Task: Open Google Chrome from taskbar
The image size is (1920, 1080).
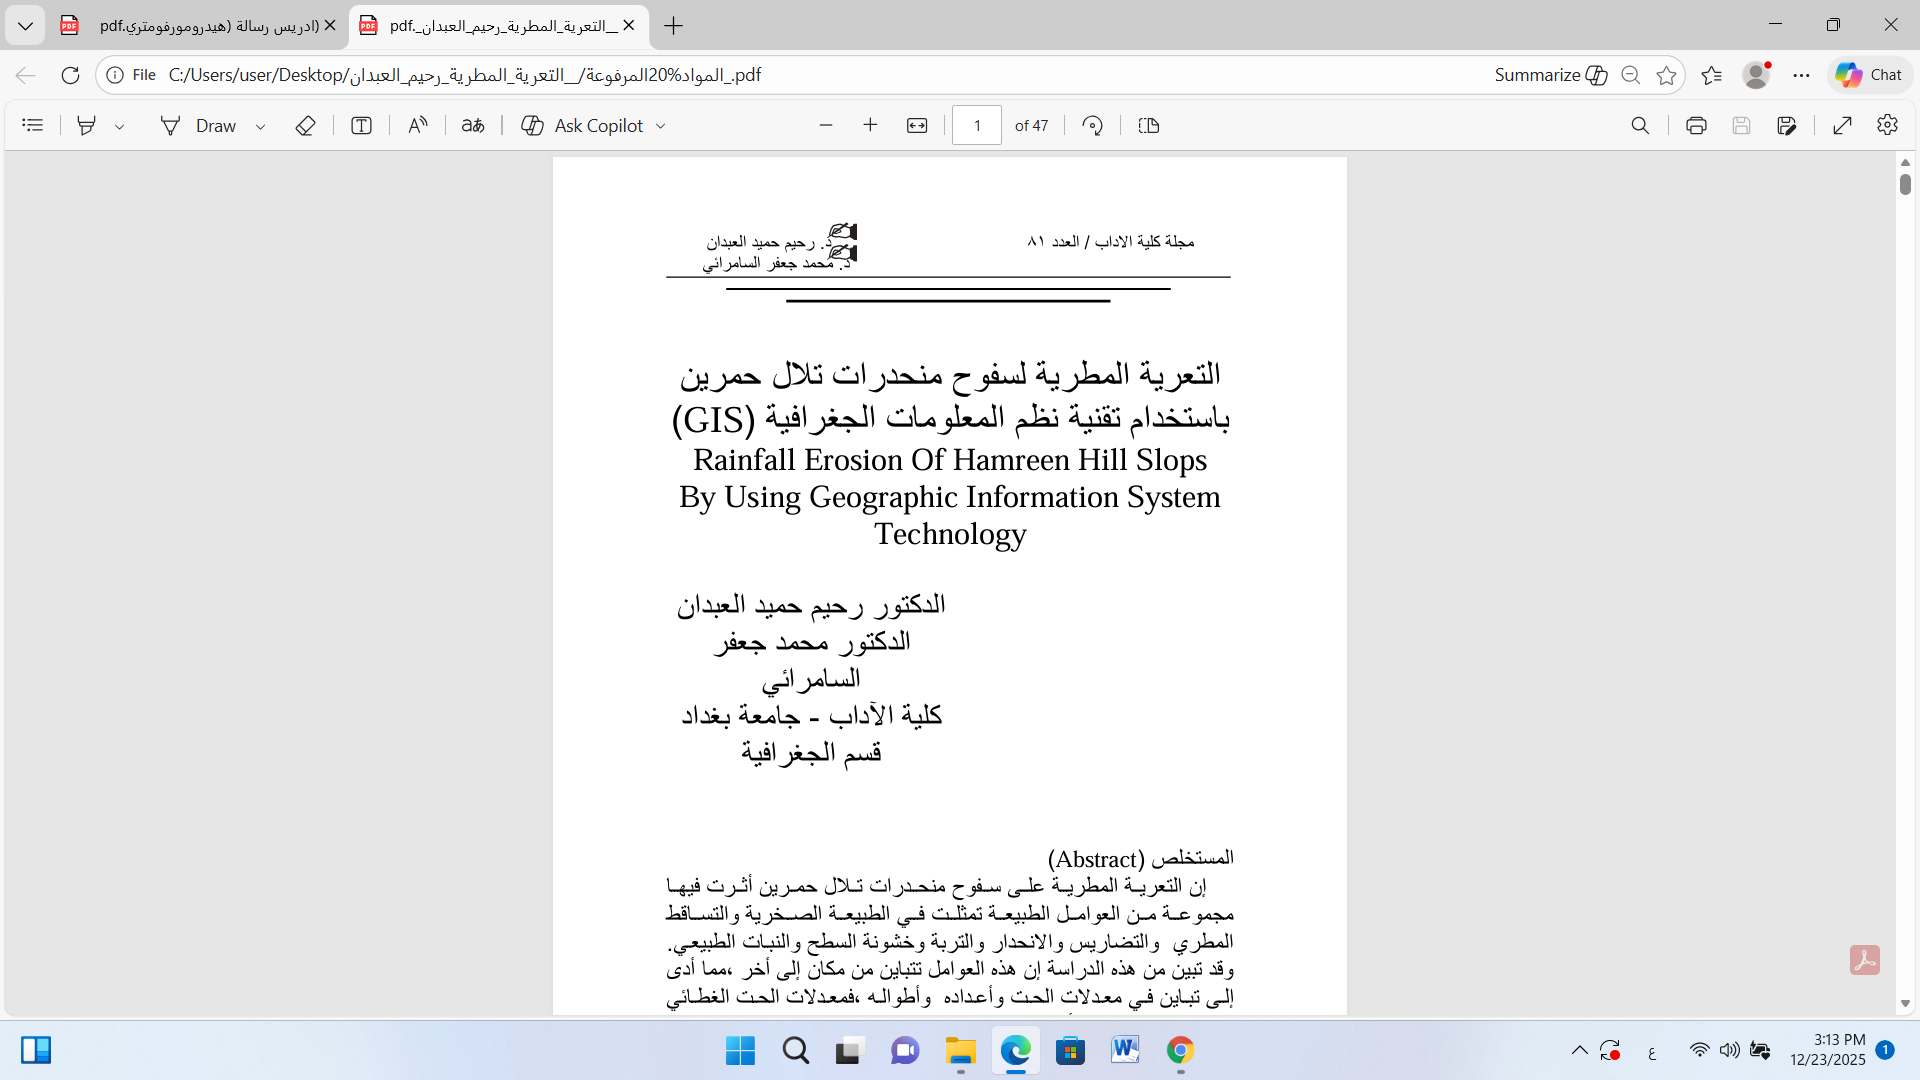Action: (1180, 1050)
